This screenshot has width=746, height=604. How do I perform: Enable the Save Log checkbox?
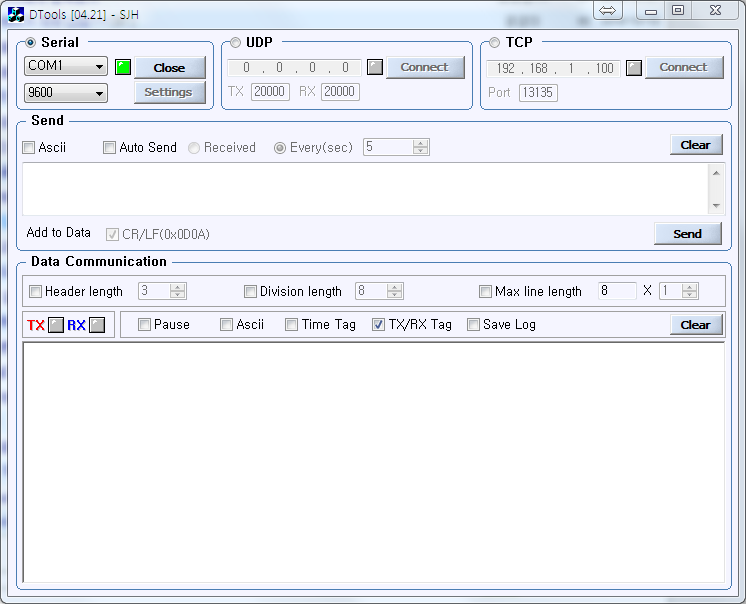[x=473, y=325]
